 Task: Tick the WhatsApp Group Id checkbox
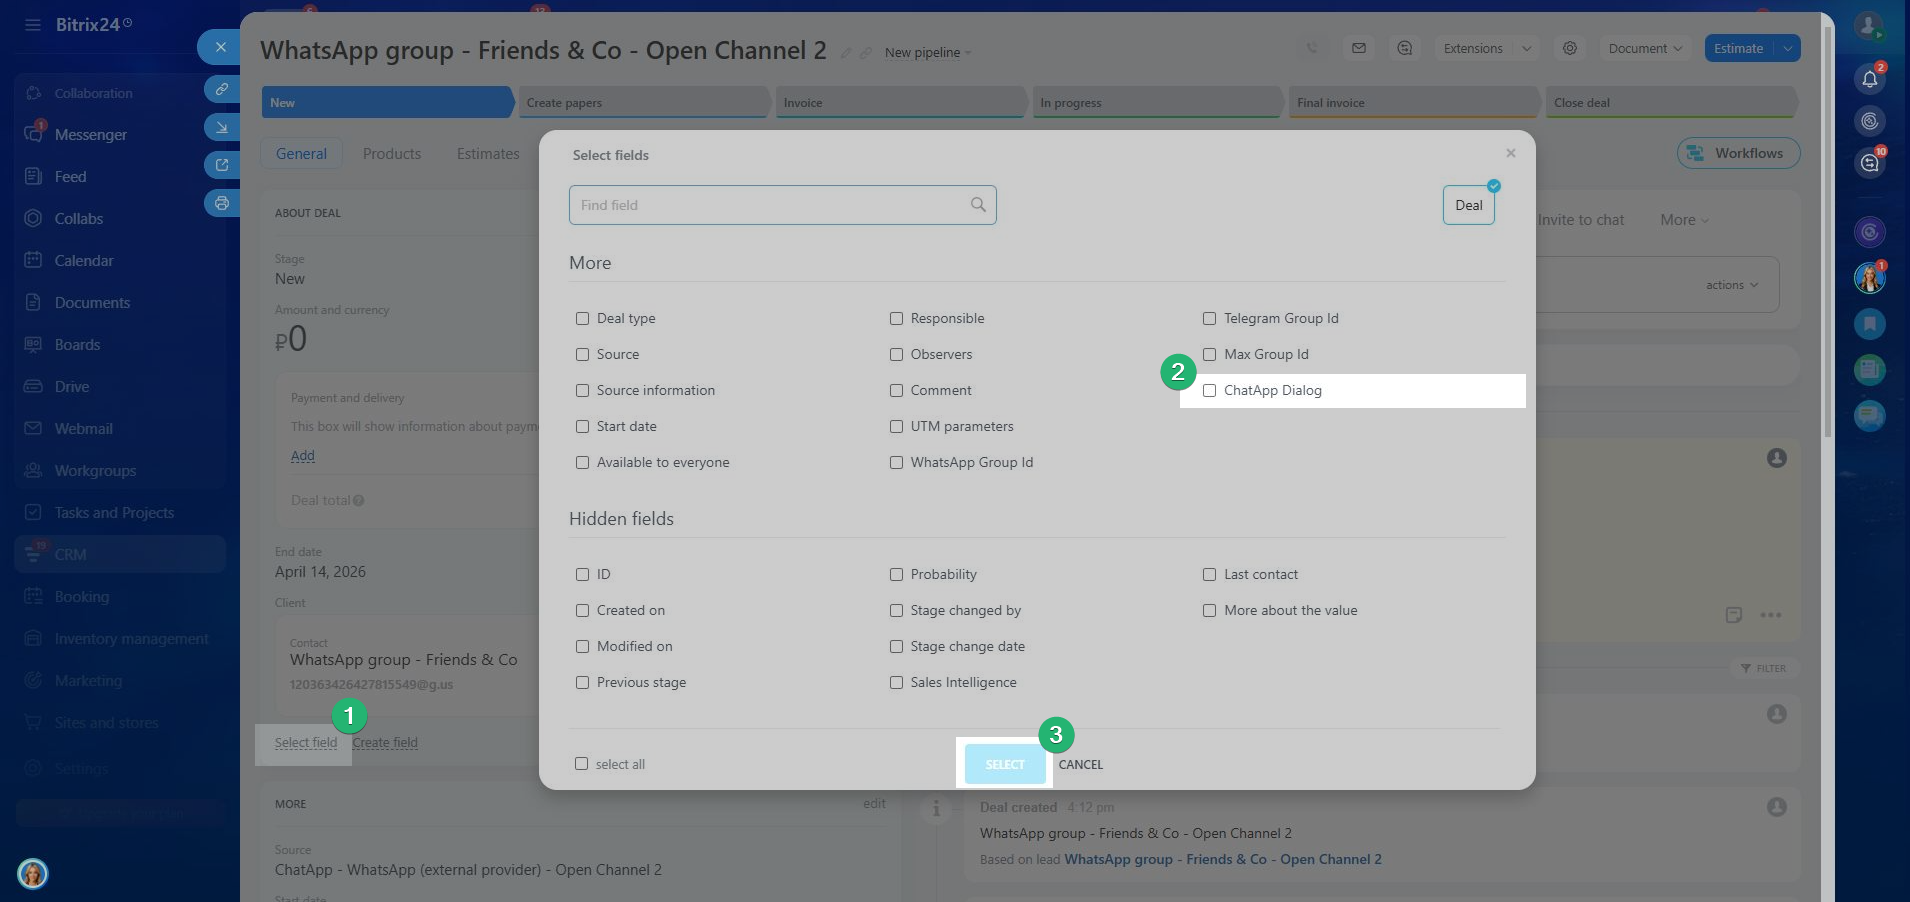[896, 463]
